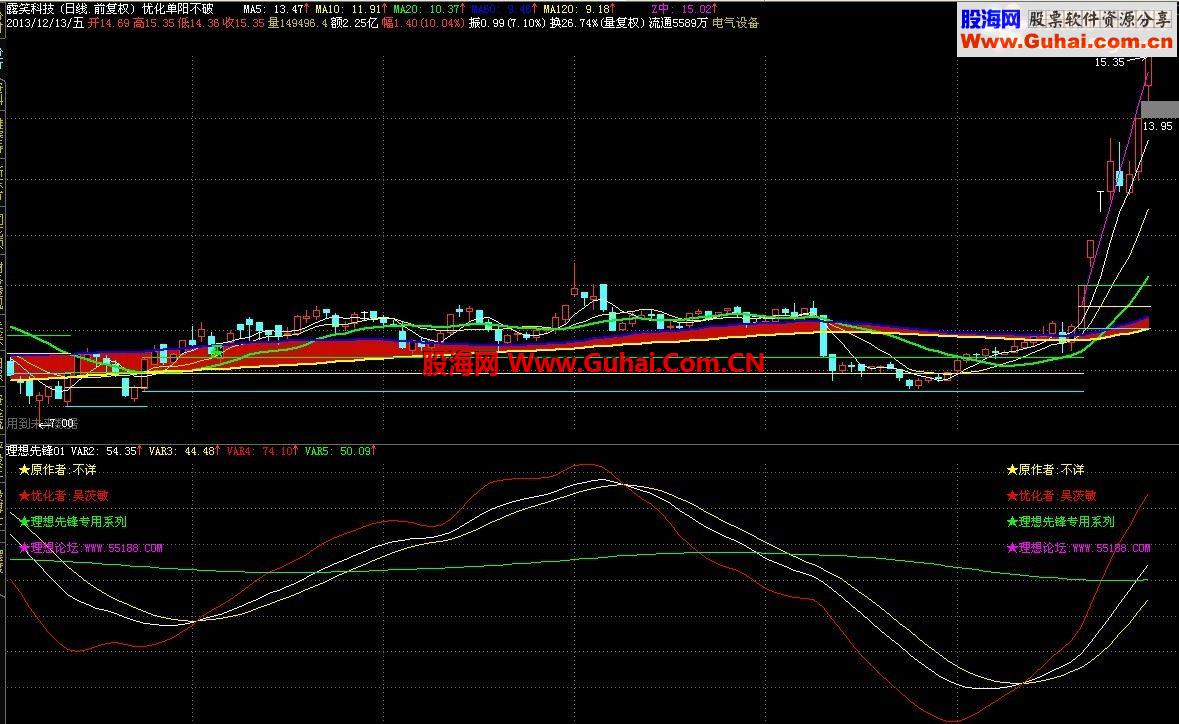Open left-side ★理想论坛:WWW.55188.COM text
This screenshot has height=724, width=1179.
click(x=90, y=548)
